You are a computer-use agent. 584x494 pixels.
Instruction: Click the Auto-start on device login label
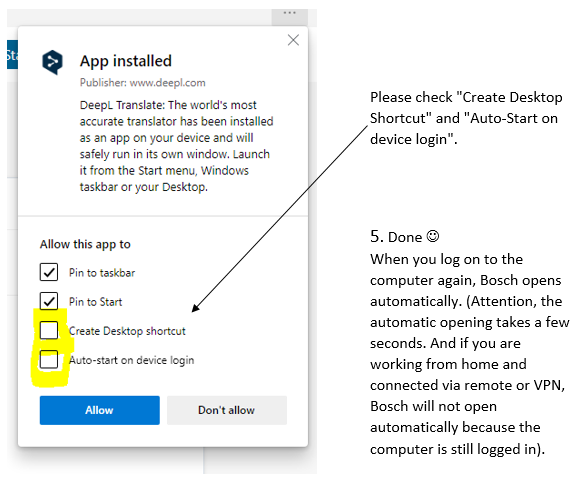[131, 360]
